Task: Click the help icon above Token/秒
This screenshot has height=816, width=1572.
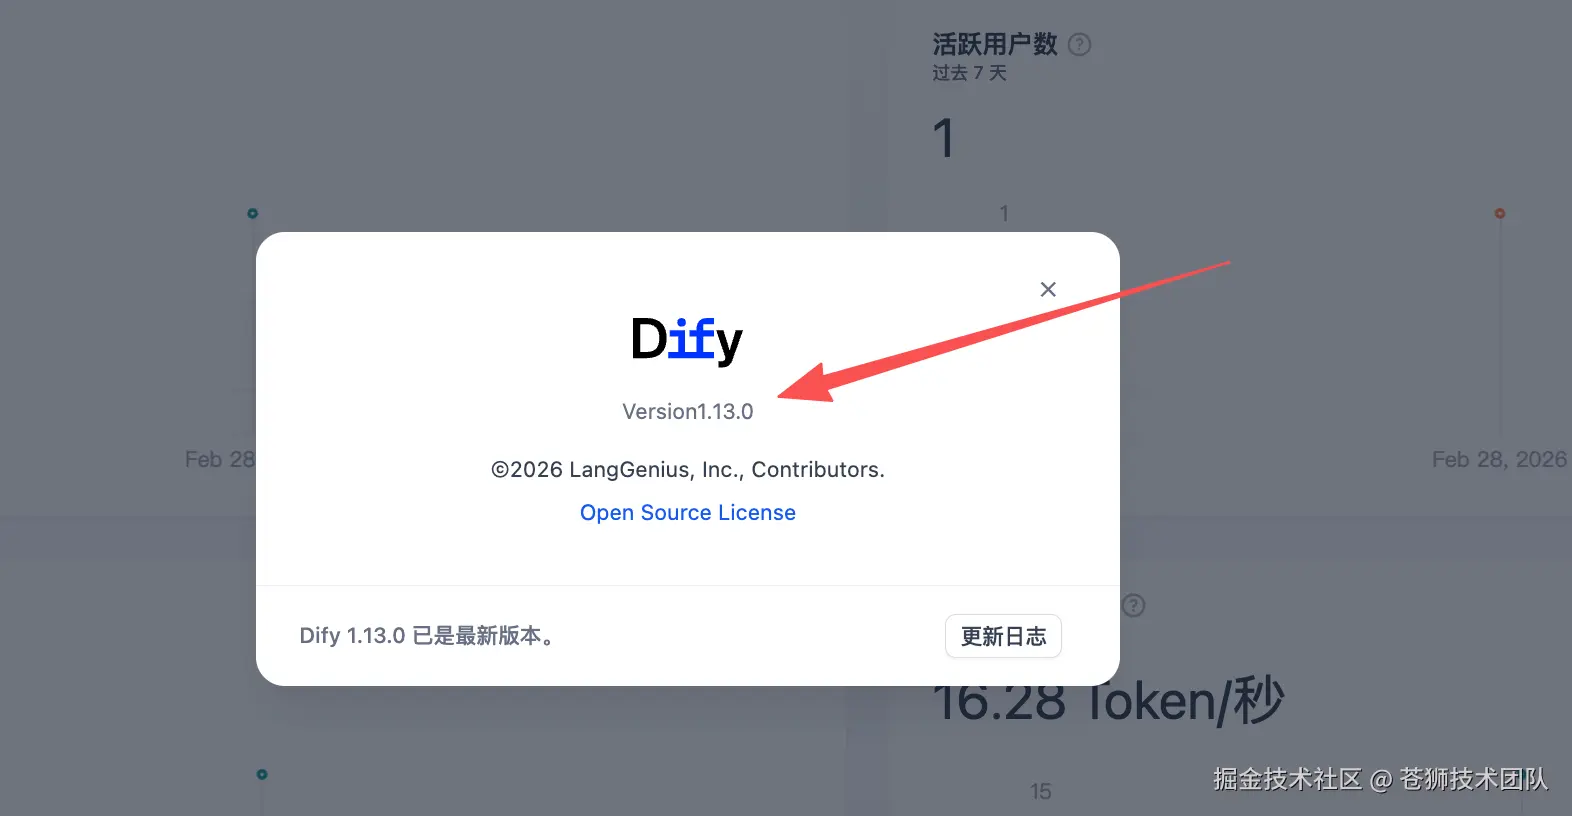Action: click(1133, 605)
